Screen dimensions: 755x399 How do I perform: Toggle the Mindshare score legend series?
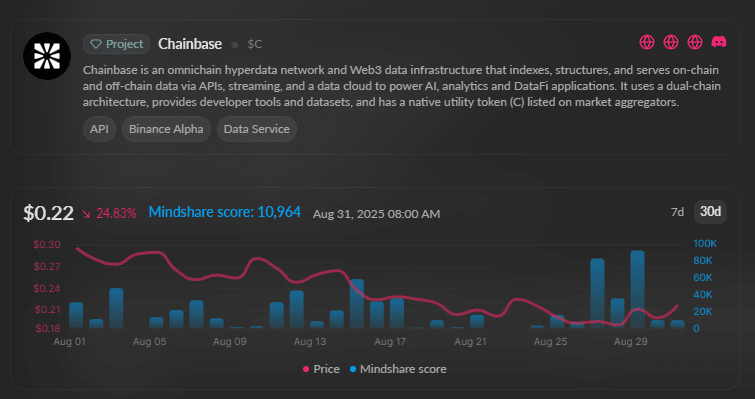pyautogui.click(x=398, y=369)
